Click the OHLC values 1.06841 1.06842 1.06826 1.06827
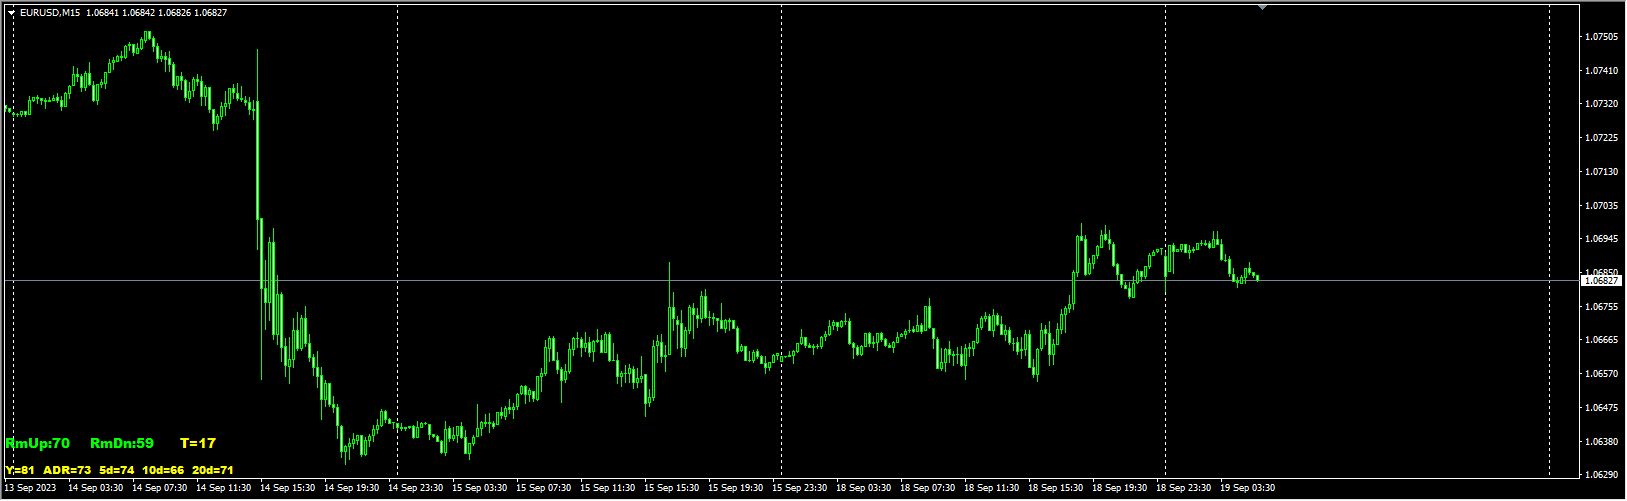Screen dimensions: 1627x501 pos(157,12)
